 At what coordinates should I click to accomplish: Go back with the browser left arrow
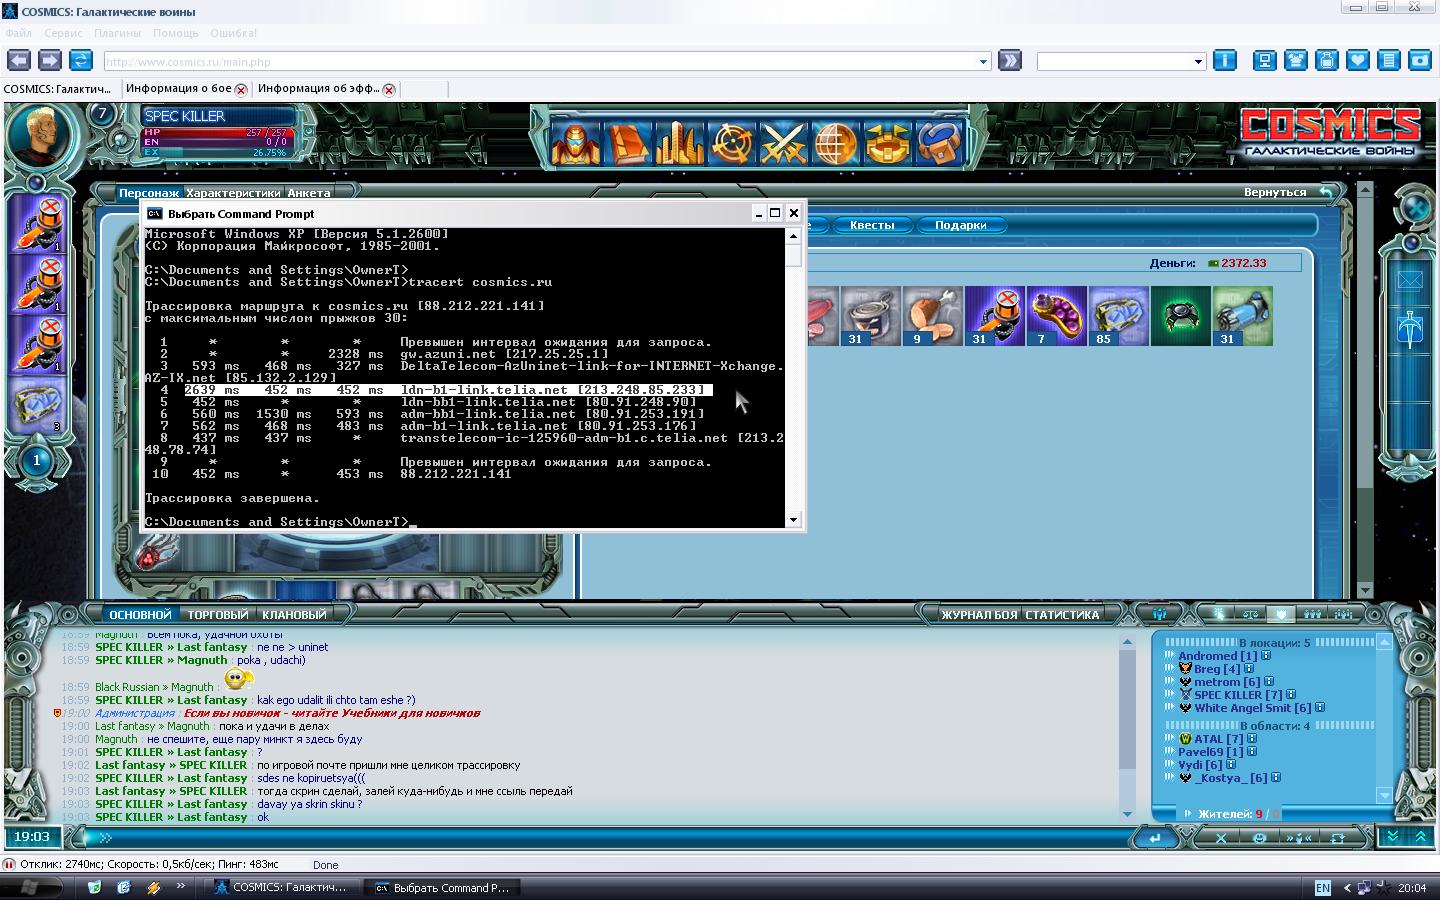(x=19, y=60)
